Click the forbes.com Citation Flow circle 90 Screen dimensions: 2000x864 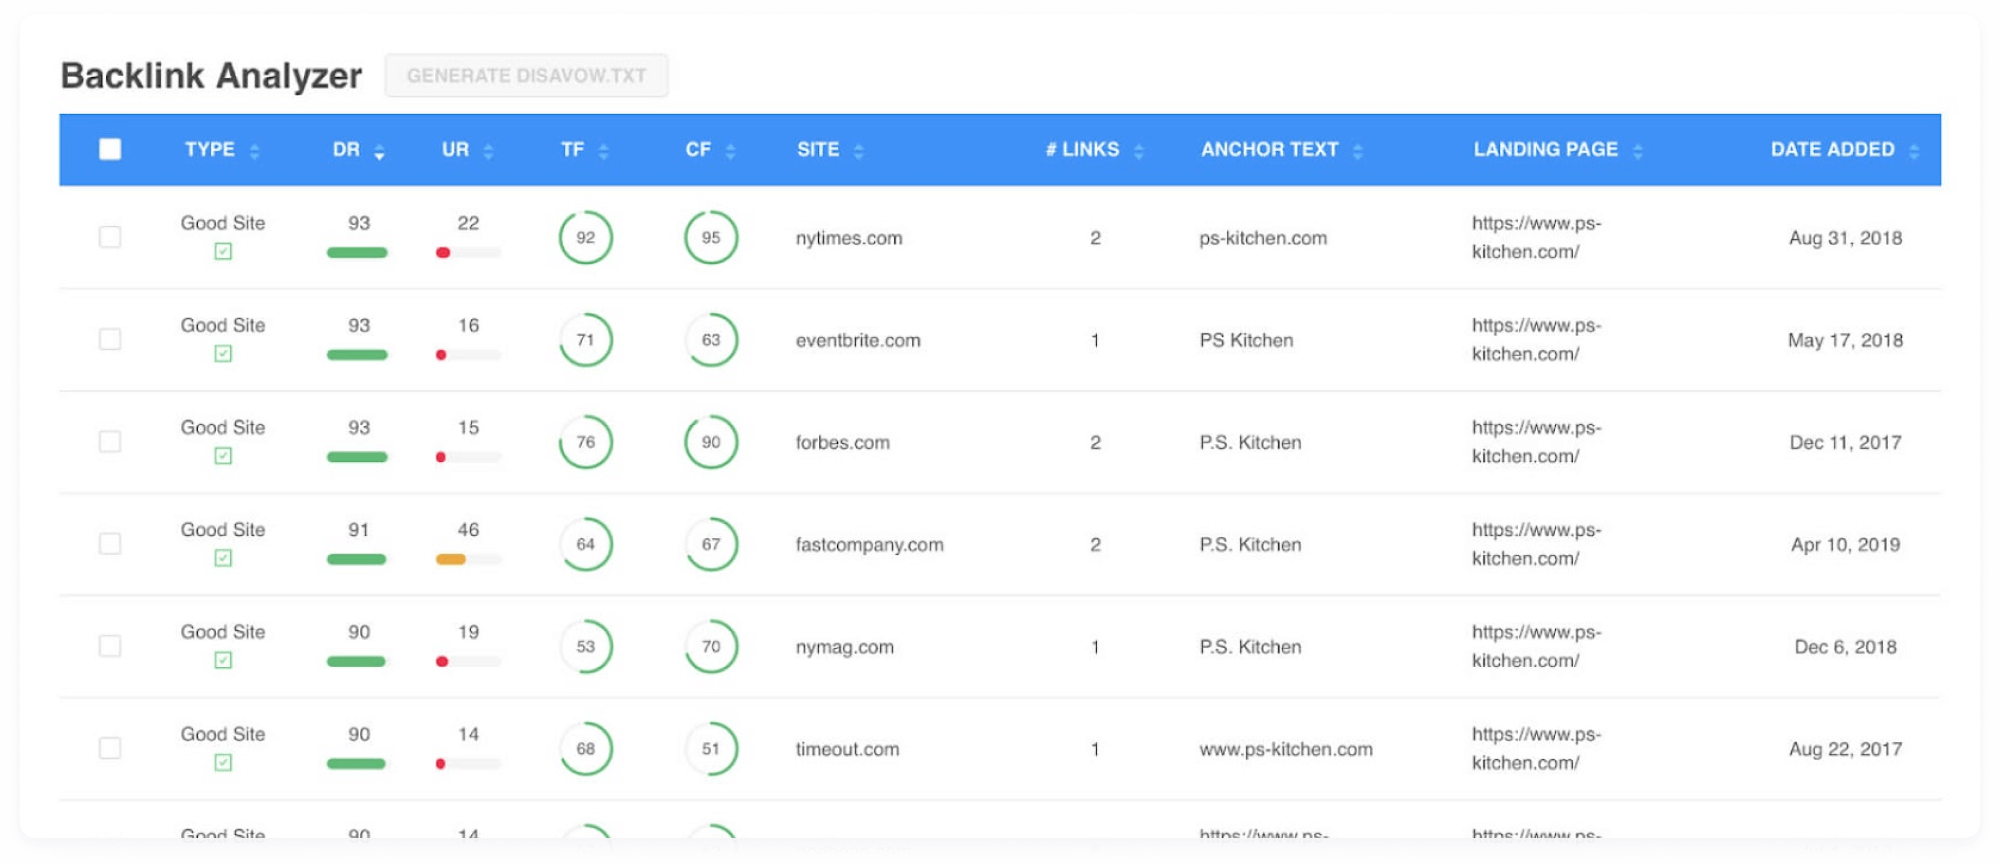[x=711, y=442]
